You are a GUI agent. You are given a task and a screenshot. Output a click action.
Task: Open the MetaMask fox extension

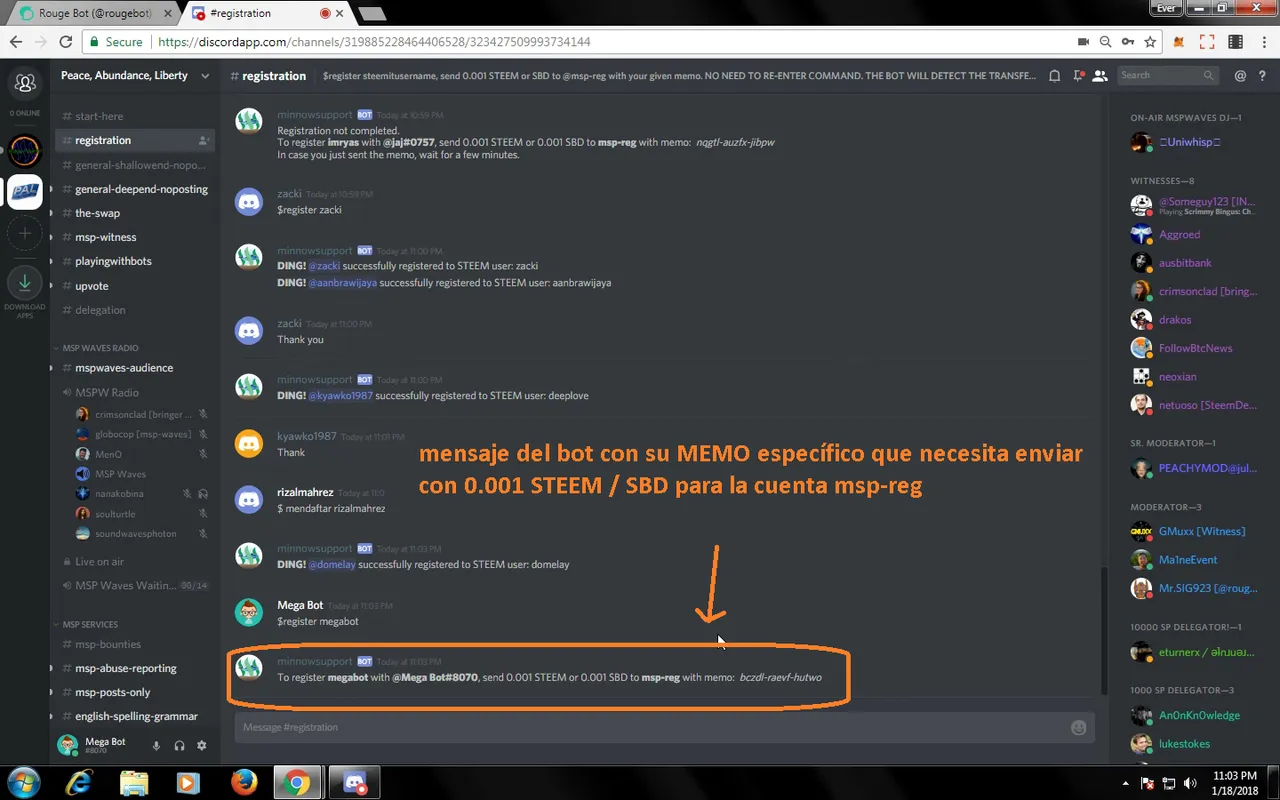tap(1180, 42)
